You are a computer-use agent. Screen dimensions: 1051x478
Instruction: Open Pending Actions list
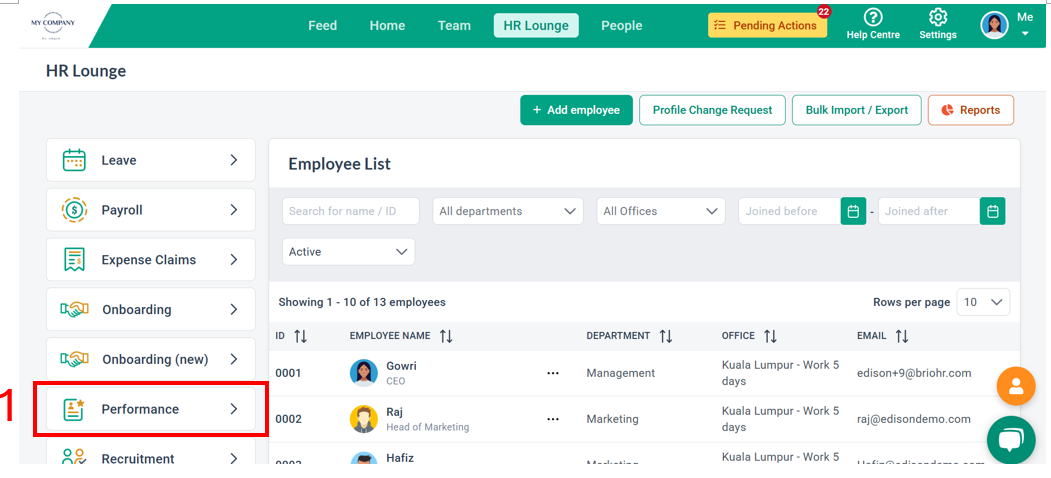[767, 25]
